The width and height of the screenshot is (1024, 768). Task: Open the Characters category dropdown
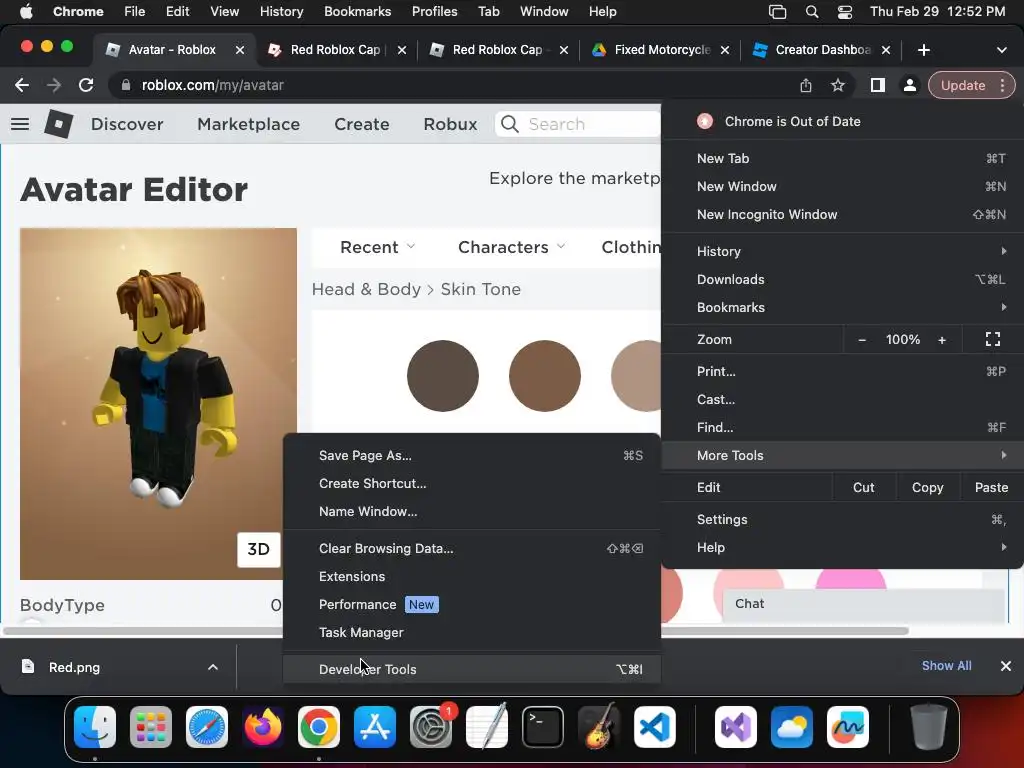(x=511, y=247)
